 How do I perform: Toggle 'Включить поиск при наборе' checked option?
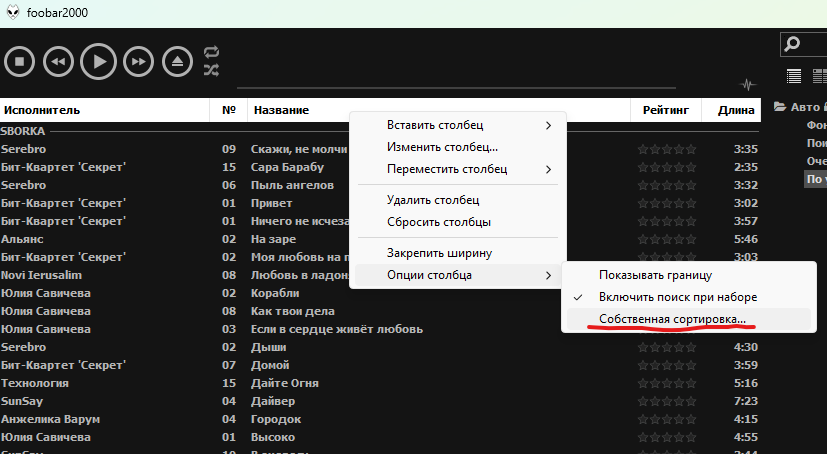click(677, 297)
